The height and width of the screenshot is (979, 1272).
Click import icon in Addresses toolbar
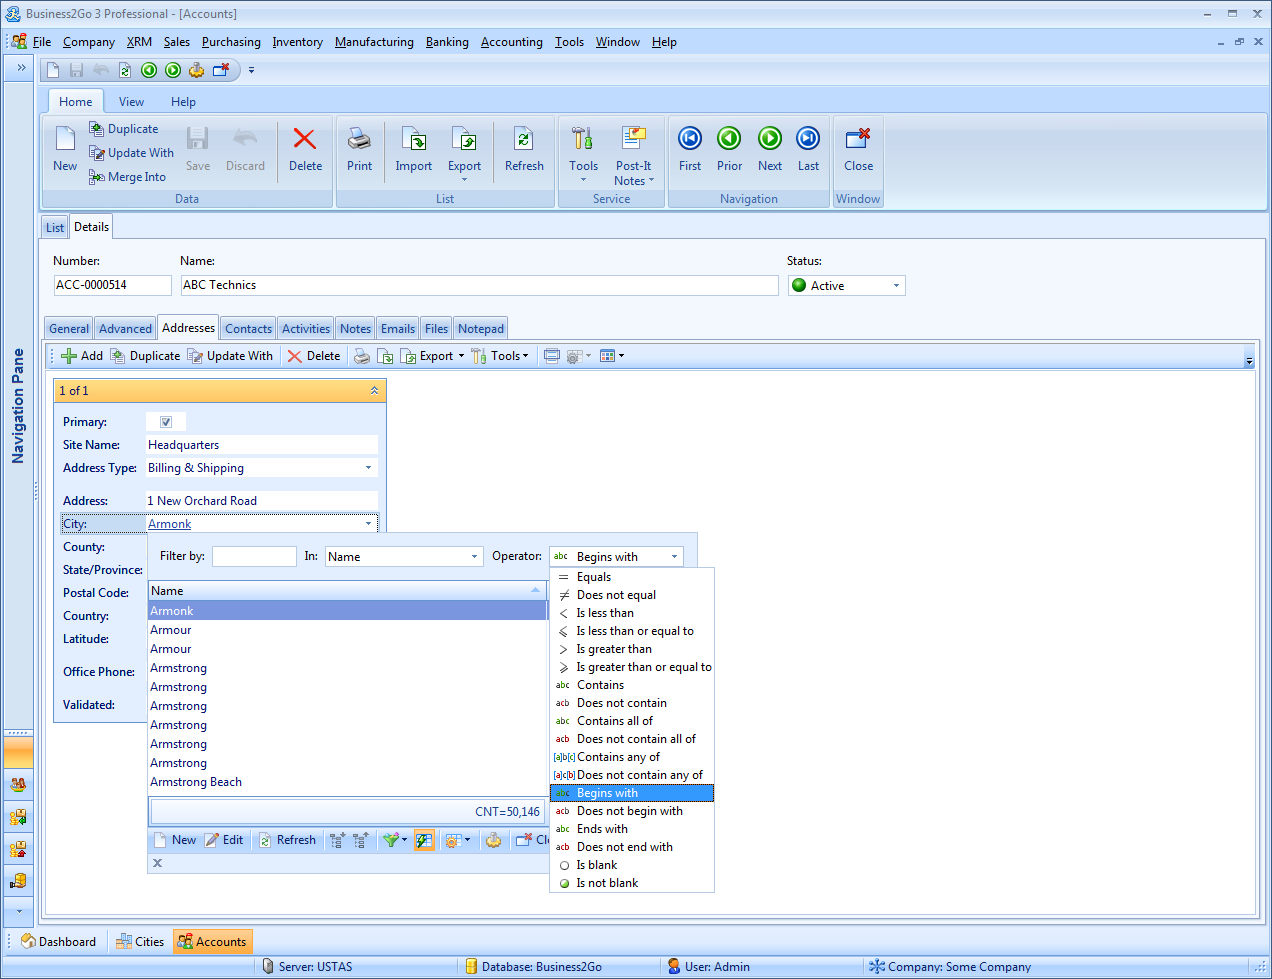click(385, 356)
